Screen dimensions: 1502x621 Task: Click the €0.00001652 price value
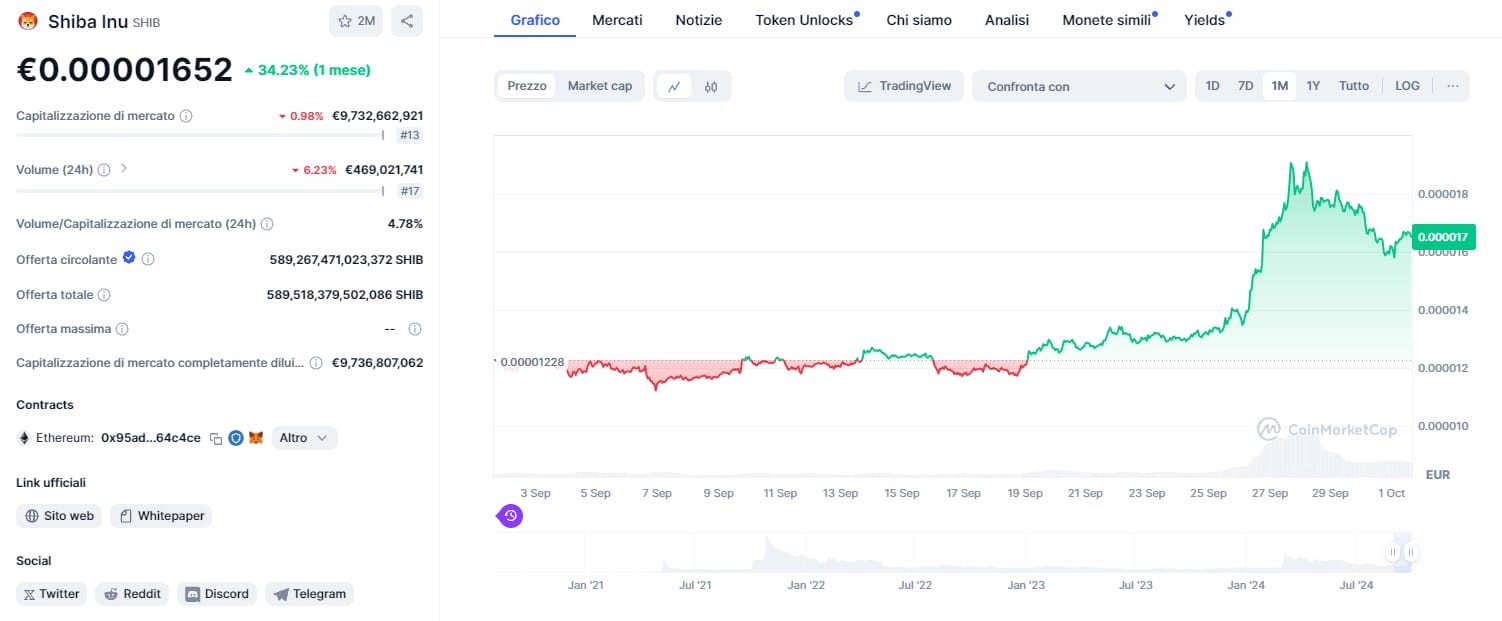pos(124,69)
